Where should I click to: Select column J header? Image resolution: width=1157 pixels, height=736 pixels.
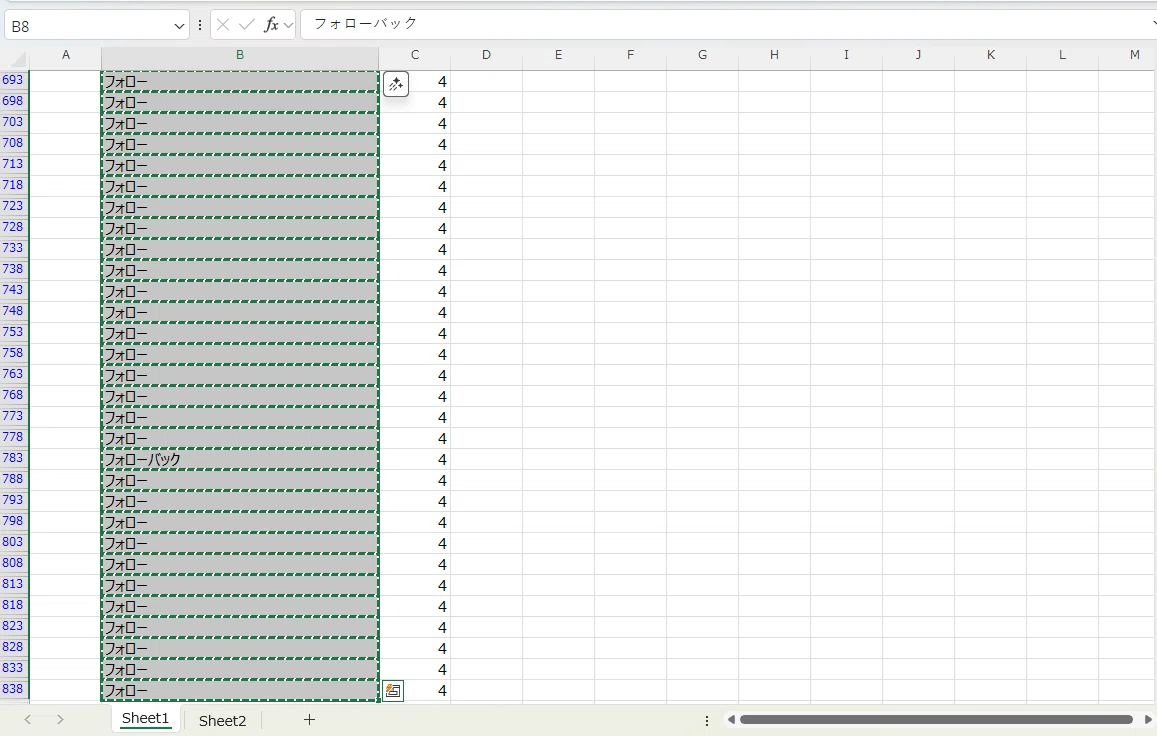pos(918,55)
